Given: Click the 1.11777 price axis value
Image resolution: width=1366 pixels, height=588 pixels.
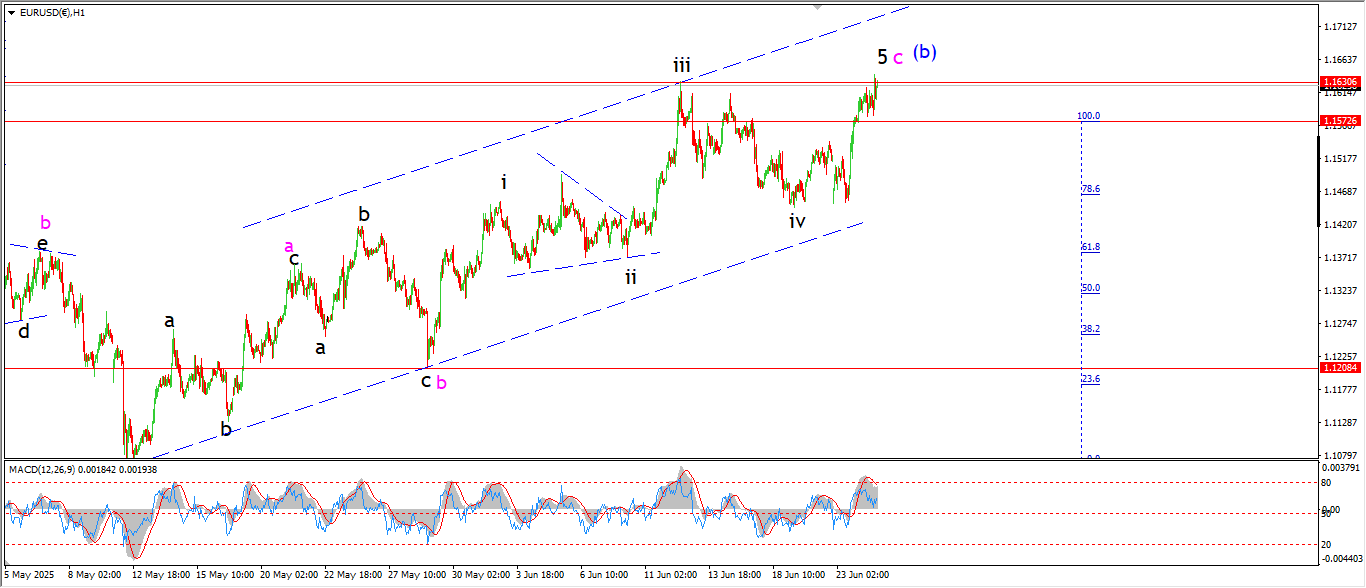Looking at the screenshot, I should coord(1340,390).
